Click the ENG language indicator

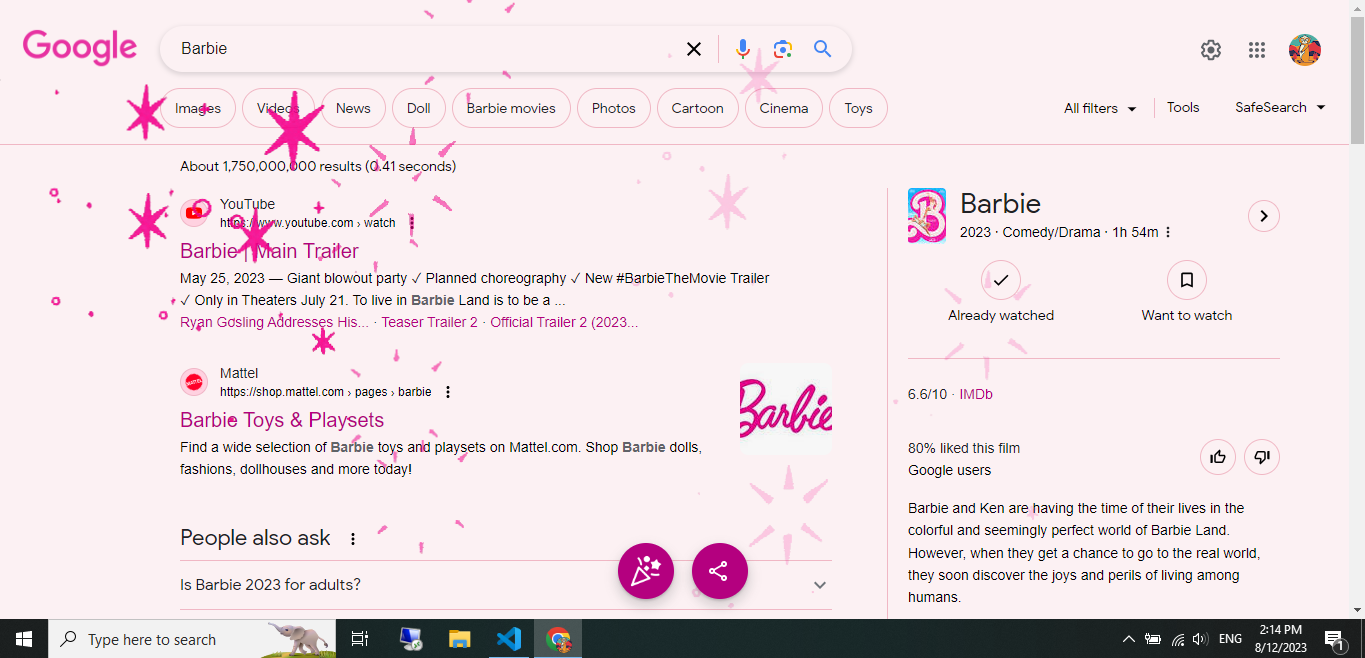pyautogui.click(x=1231, y=639)
